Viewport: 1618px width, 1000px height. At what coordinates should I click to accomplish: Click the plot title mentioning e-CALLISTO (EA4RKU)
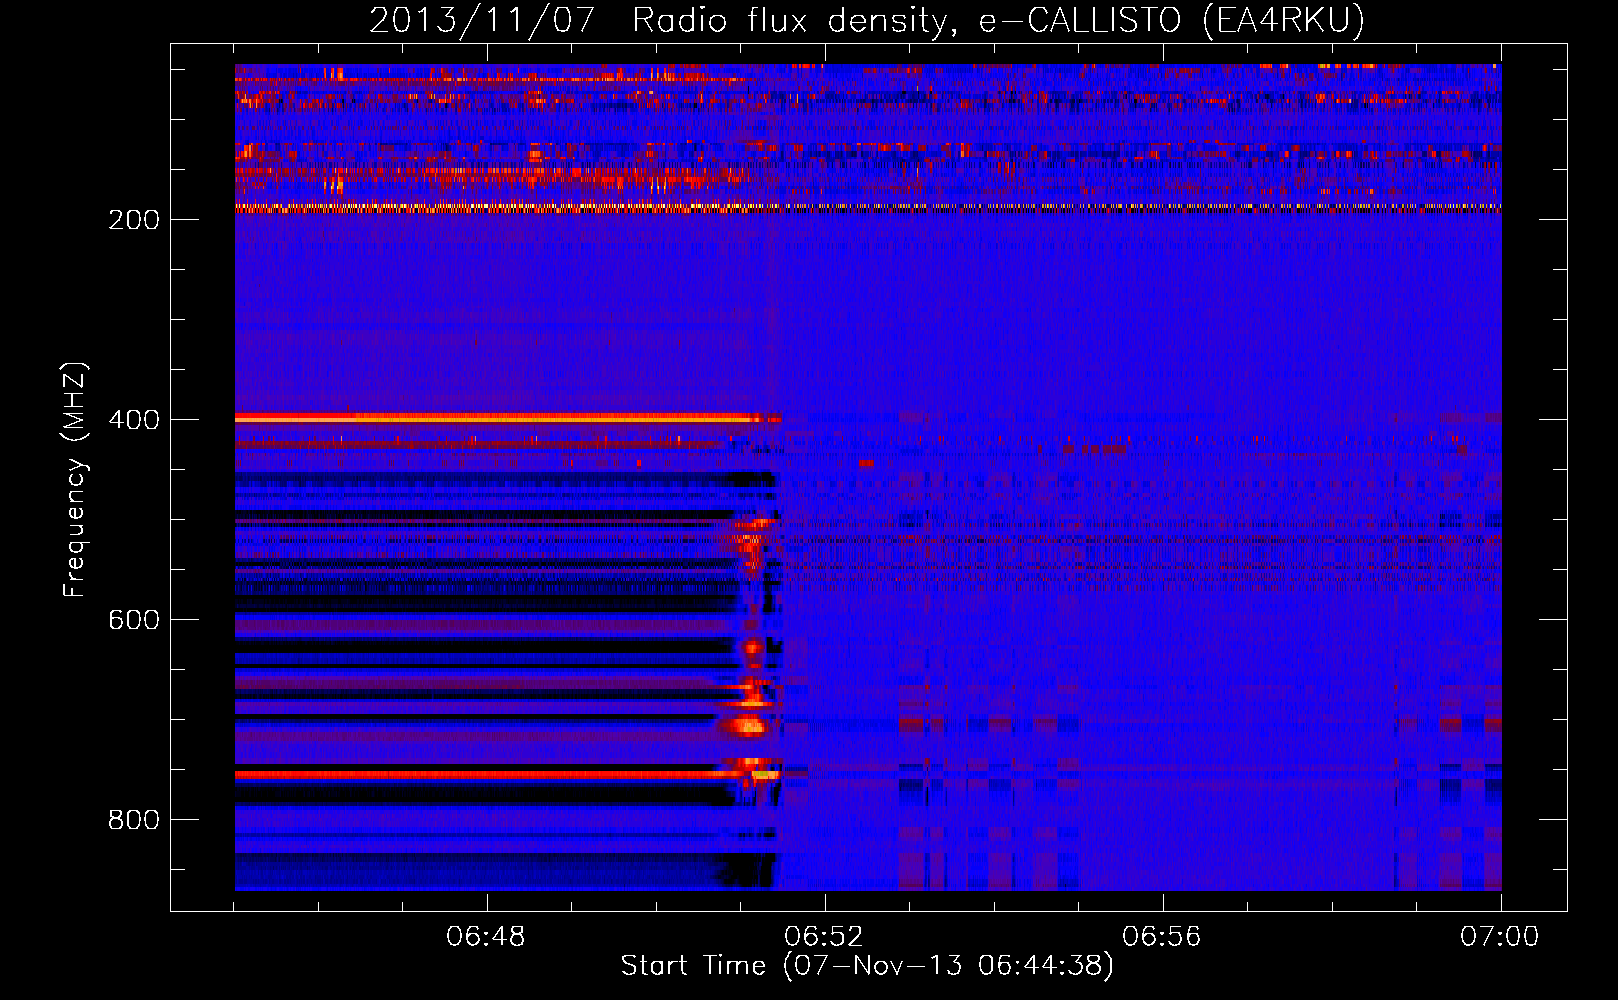[867, 20]
